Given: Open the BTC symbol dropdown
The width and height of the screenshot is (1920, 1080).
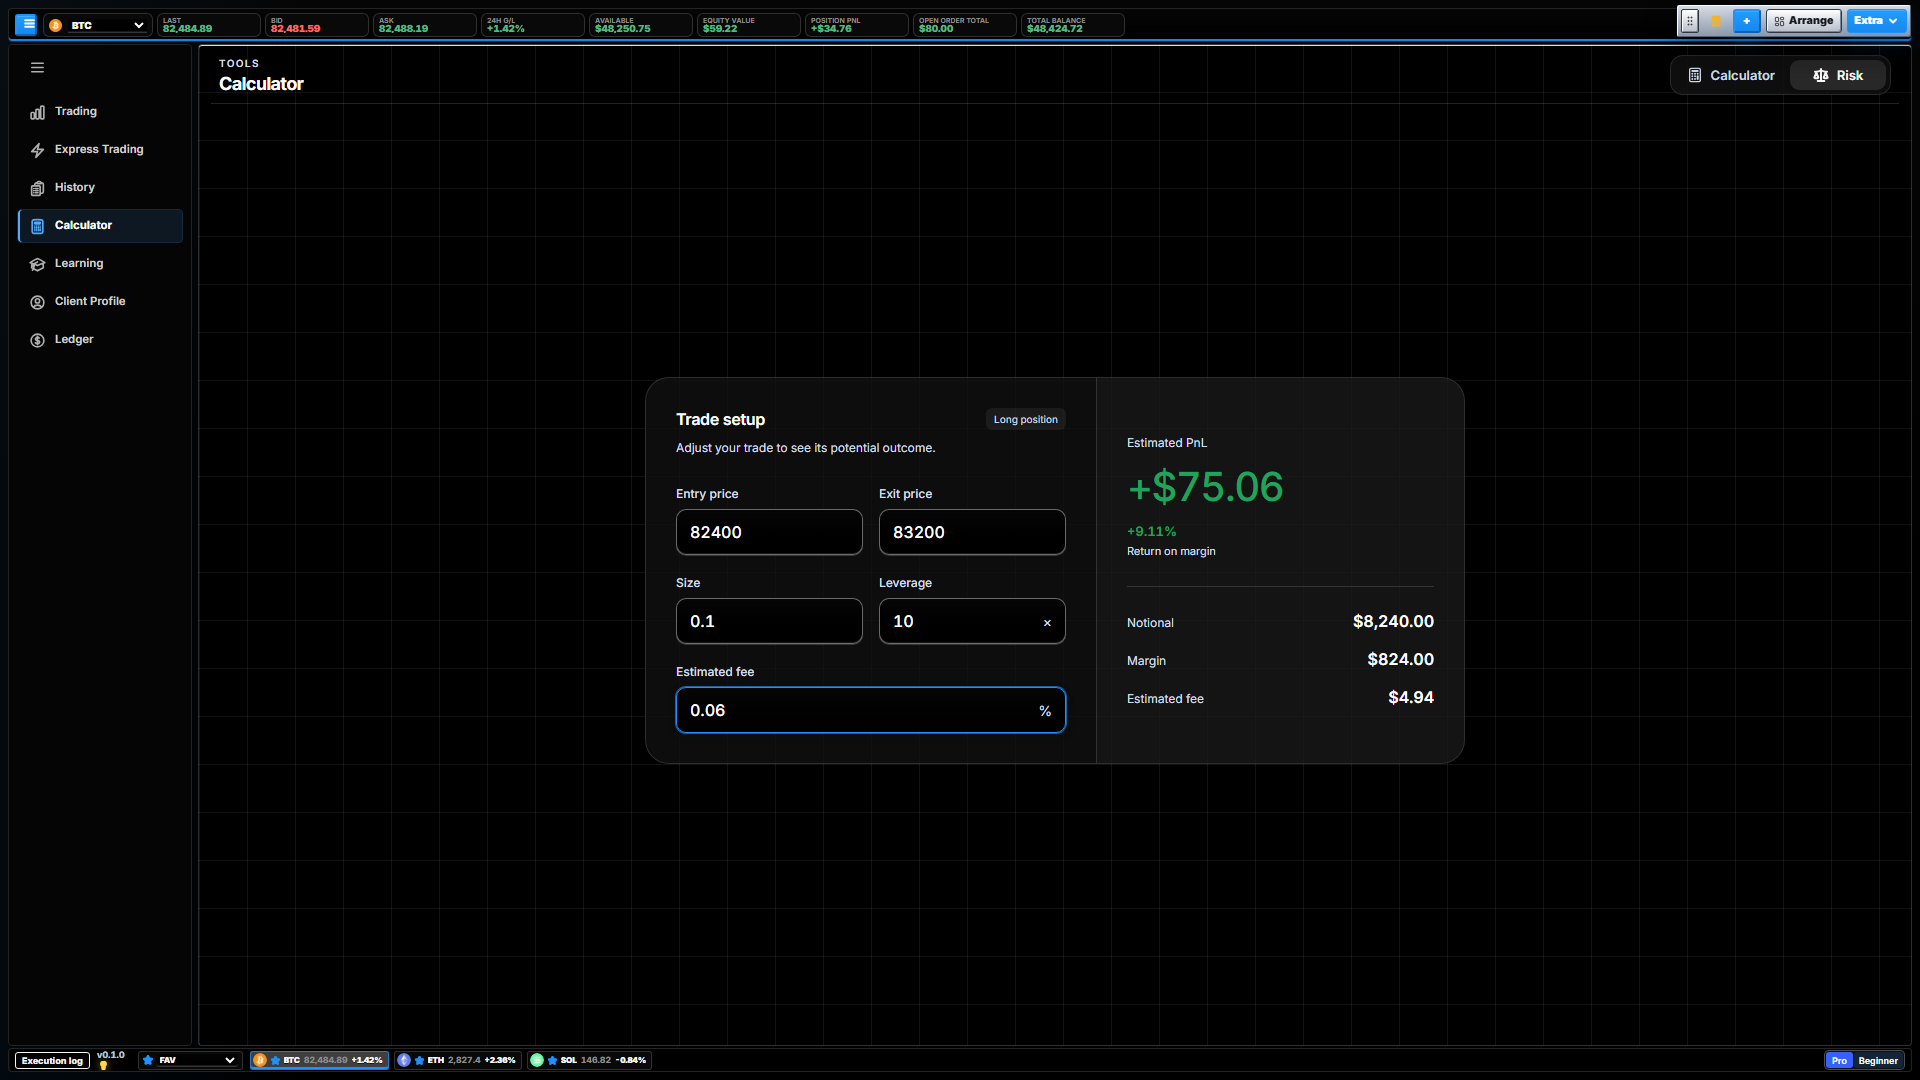Looking at the screenshot, I should click(x=98, y=25).
